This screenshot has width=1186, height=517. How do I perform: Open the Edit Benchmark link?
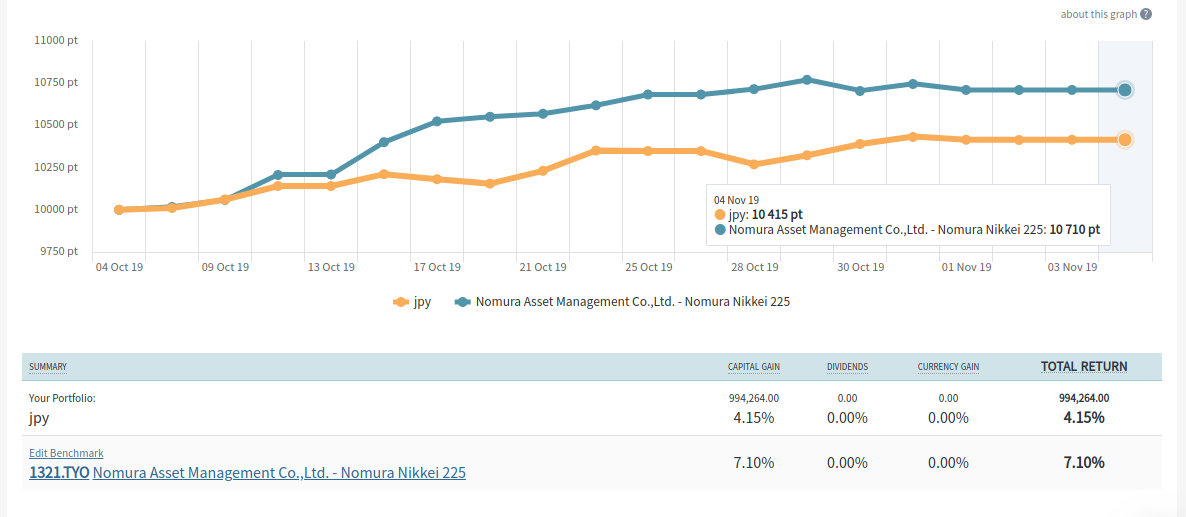[66, 453]
